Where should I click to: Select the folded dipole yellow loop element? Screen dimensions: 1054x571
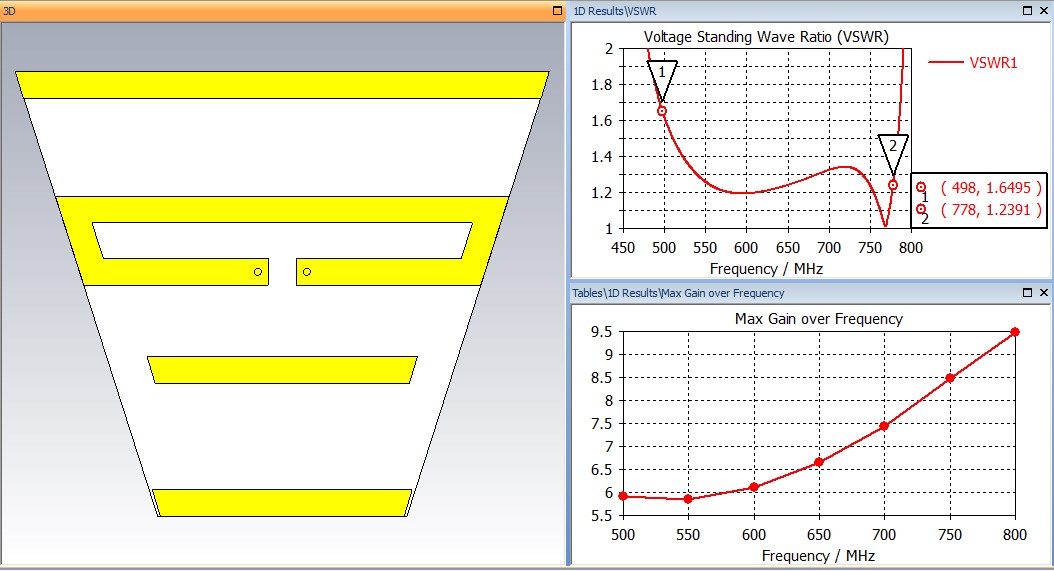pyautogui.click(x=282, y=209)
